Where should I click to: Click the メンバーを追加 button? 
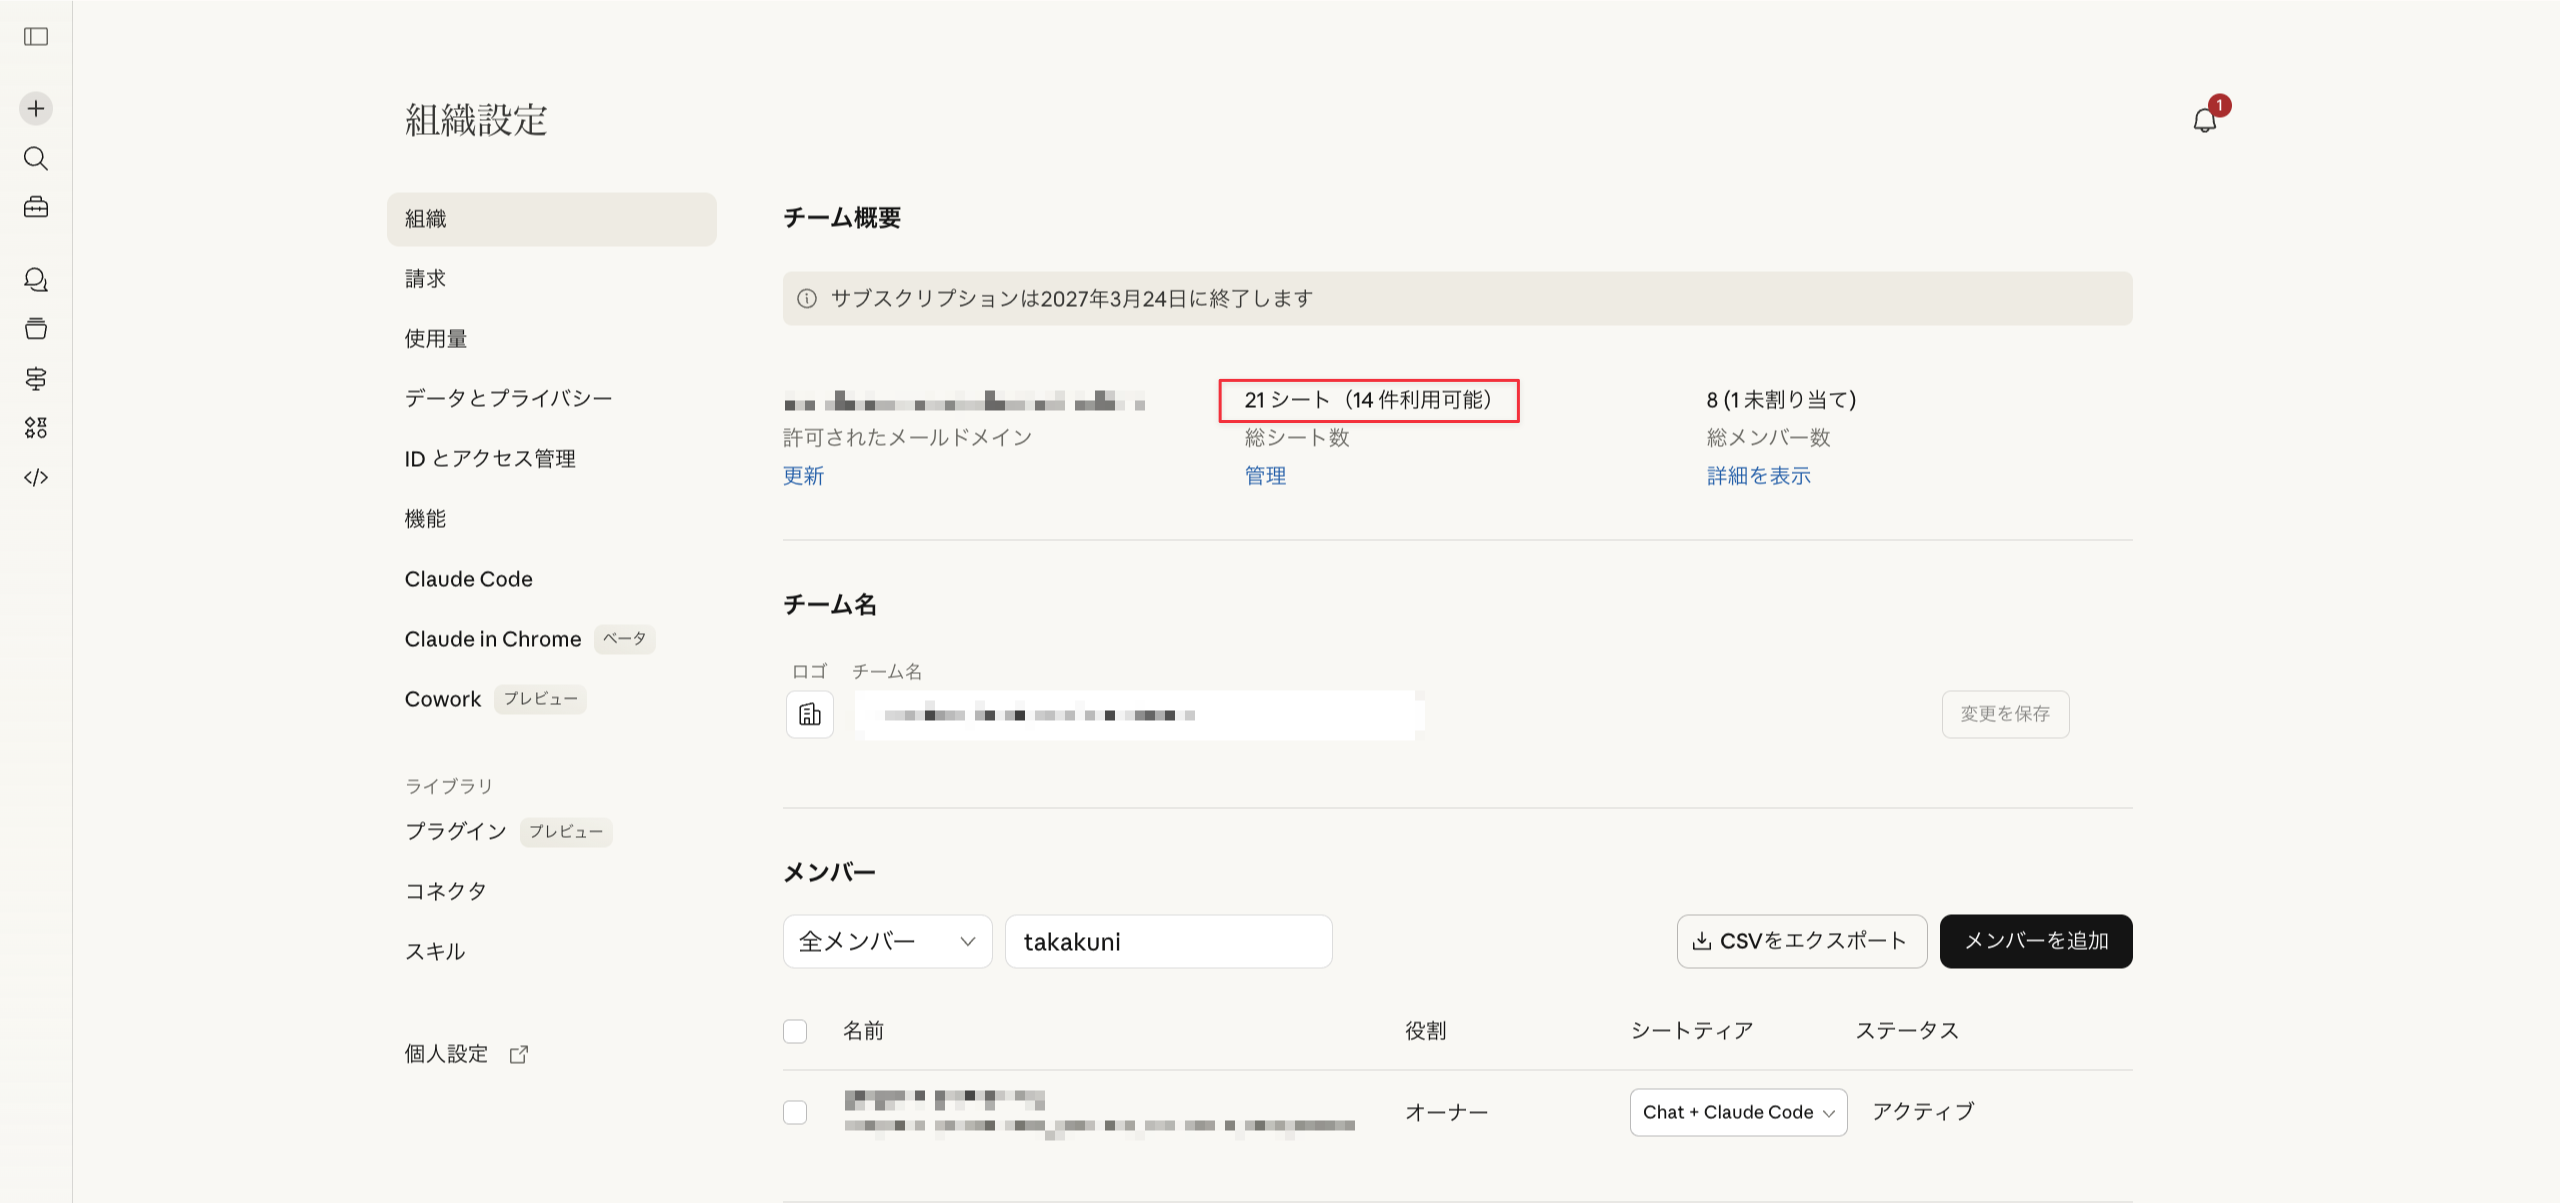pyautogui.click(x=2035, y=941)
